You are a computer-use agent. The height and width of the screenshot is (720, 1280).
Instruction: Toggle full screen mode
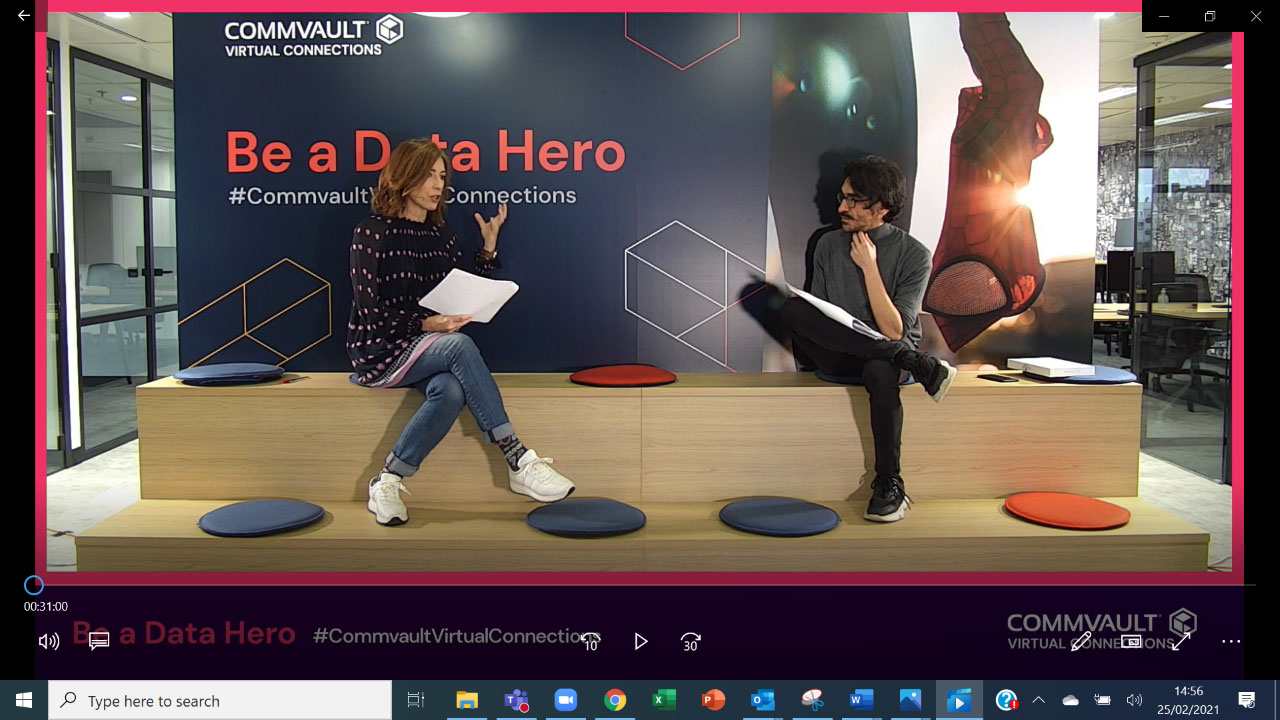1181,642
